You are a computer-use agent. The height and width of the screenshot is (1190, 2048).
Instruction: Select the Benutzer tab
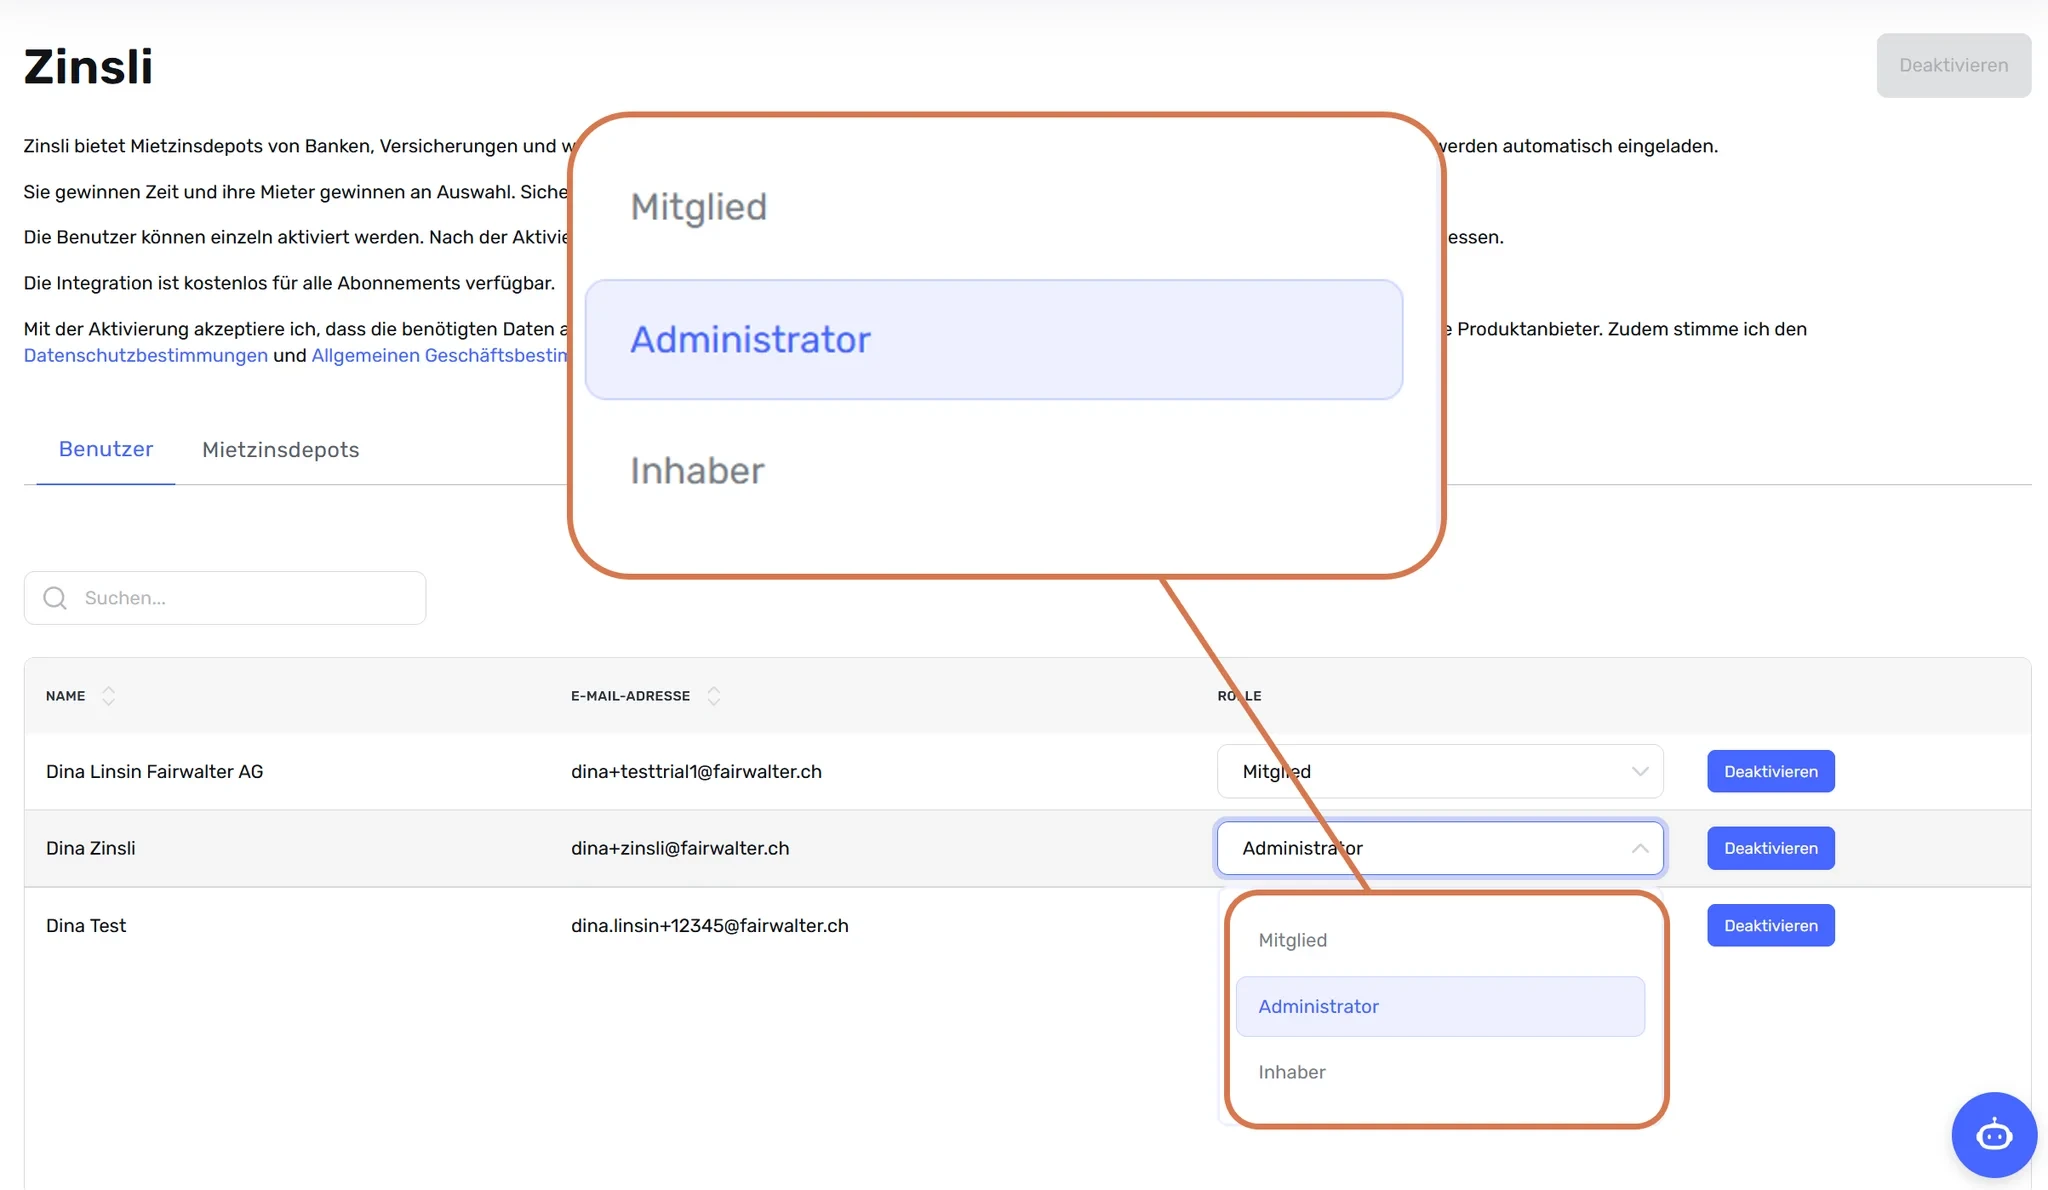point(106,449)
